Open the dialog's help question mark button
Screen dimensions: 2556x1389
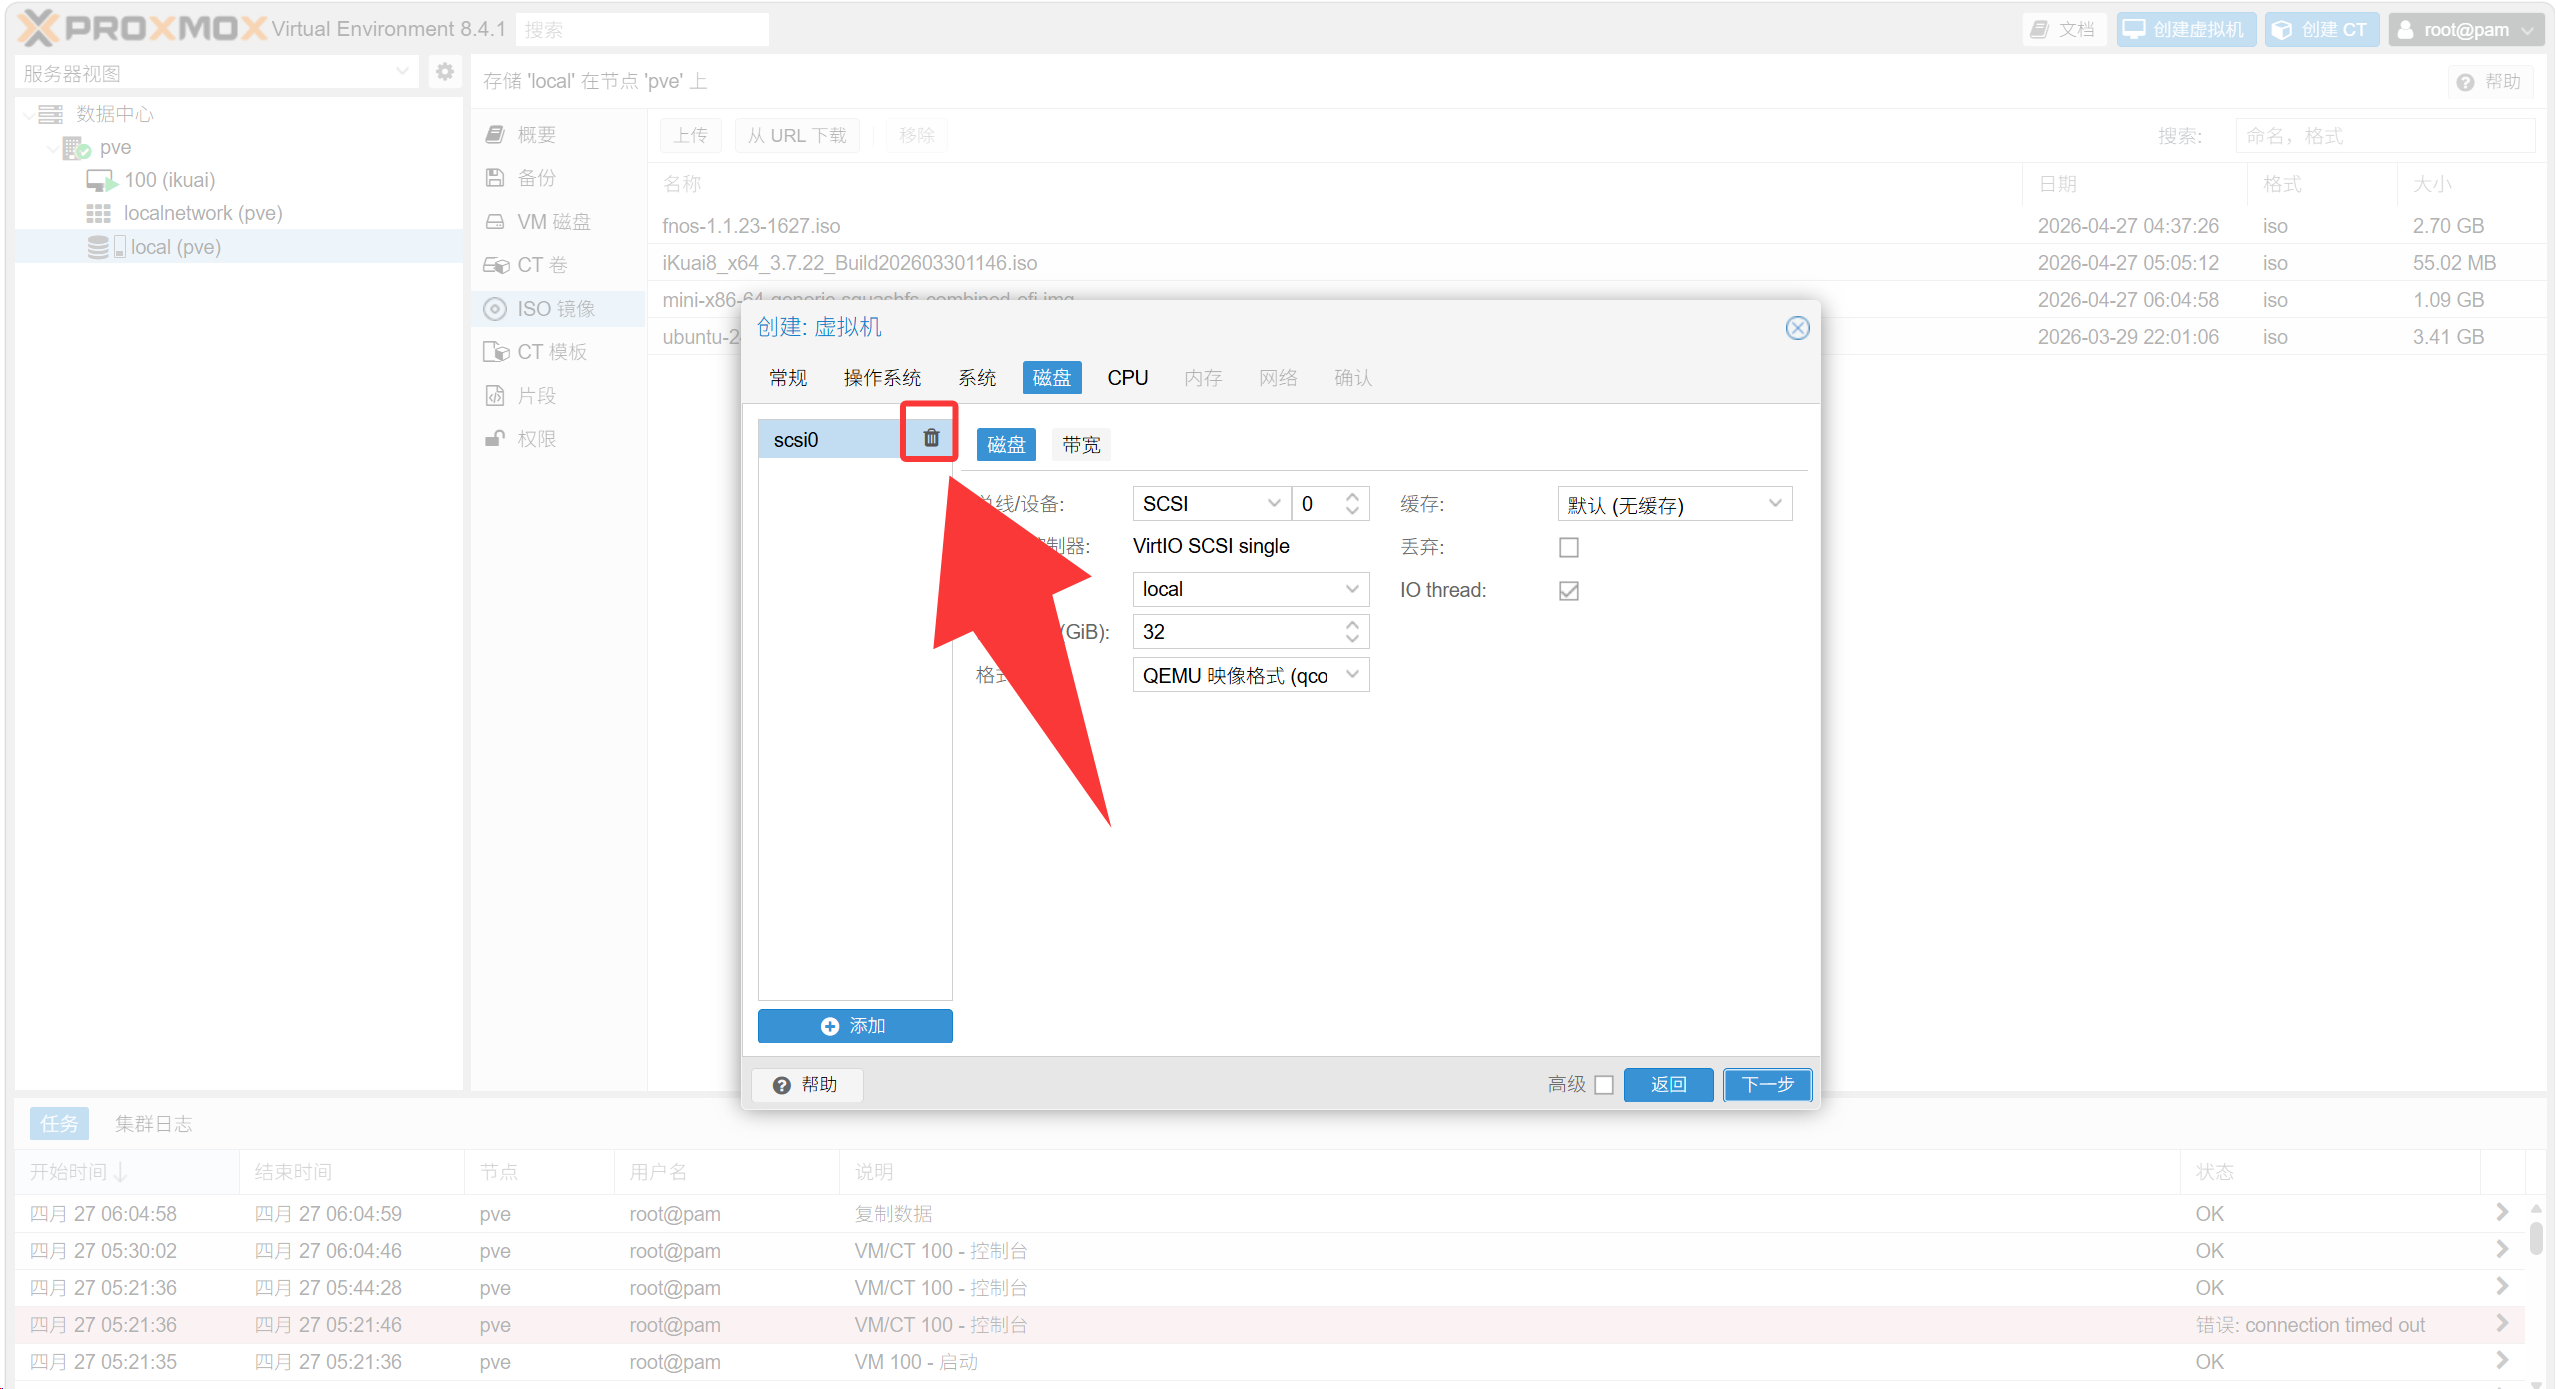[806, 1084]
